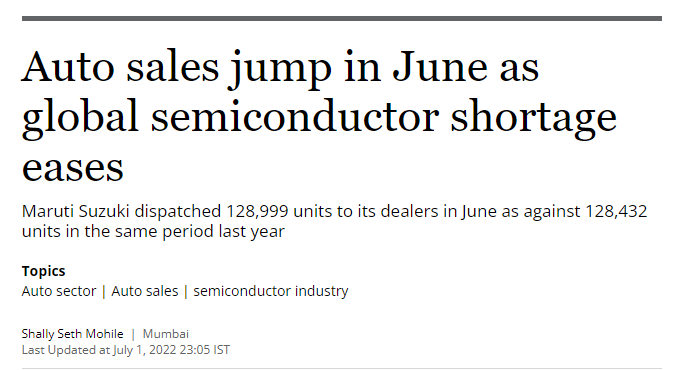Click the Topics heading
The image size is (683, 370).
(44, 271)
